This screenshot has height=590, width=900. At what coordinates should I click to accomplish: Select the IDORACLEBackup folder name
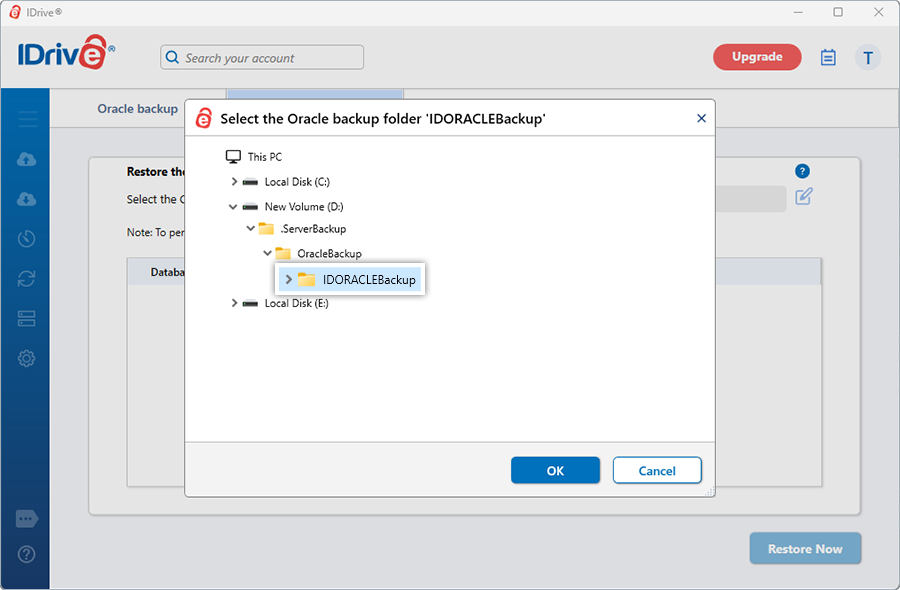(x=369, y=280)
